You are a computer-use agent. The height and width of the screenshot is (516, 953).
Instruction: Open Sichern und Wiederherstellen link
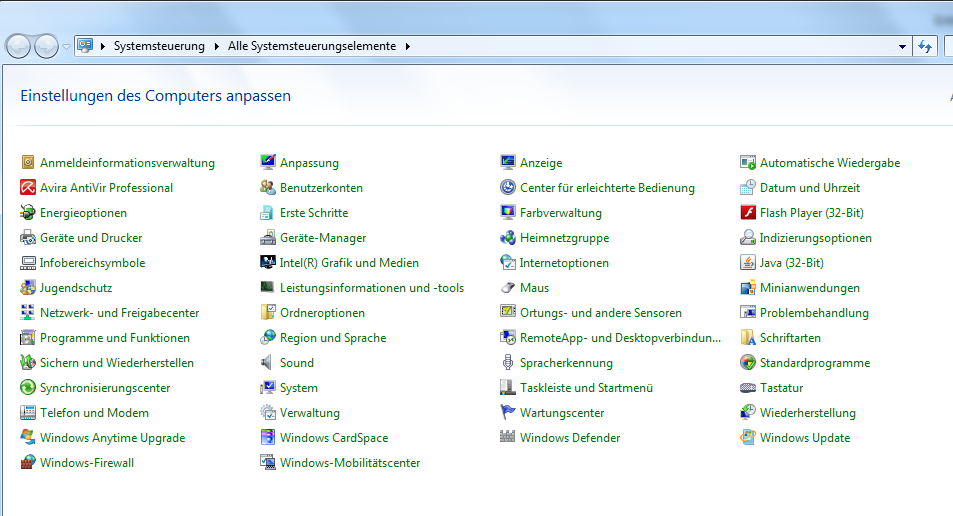117,362
